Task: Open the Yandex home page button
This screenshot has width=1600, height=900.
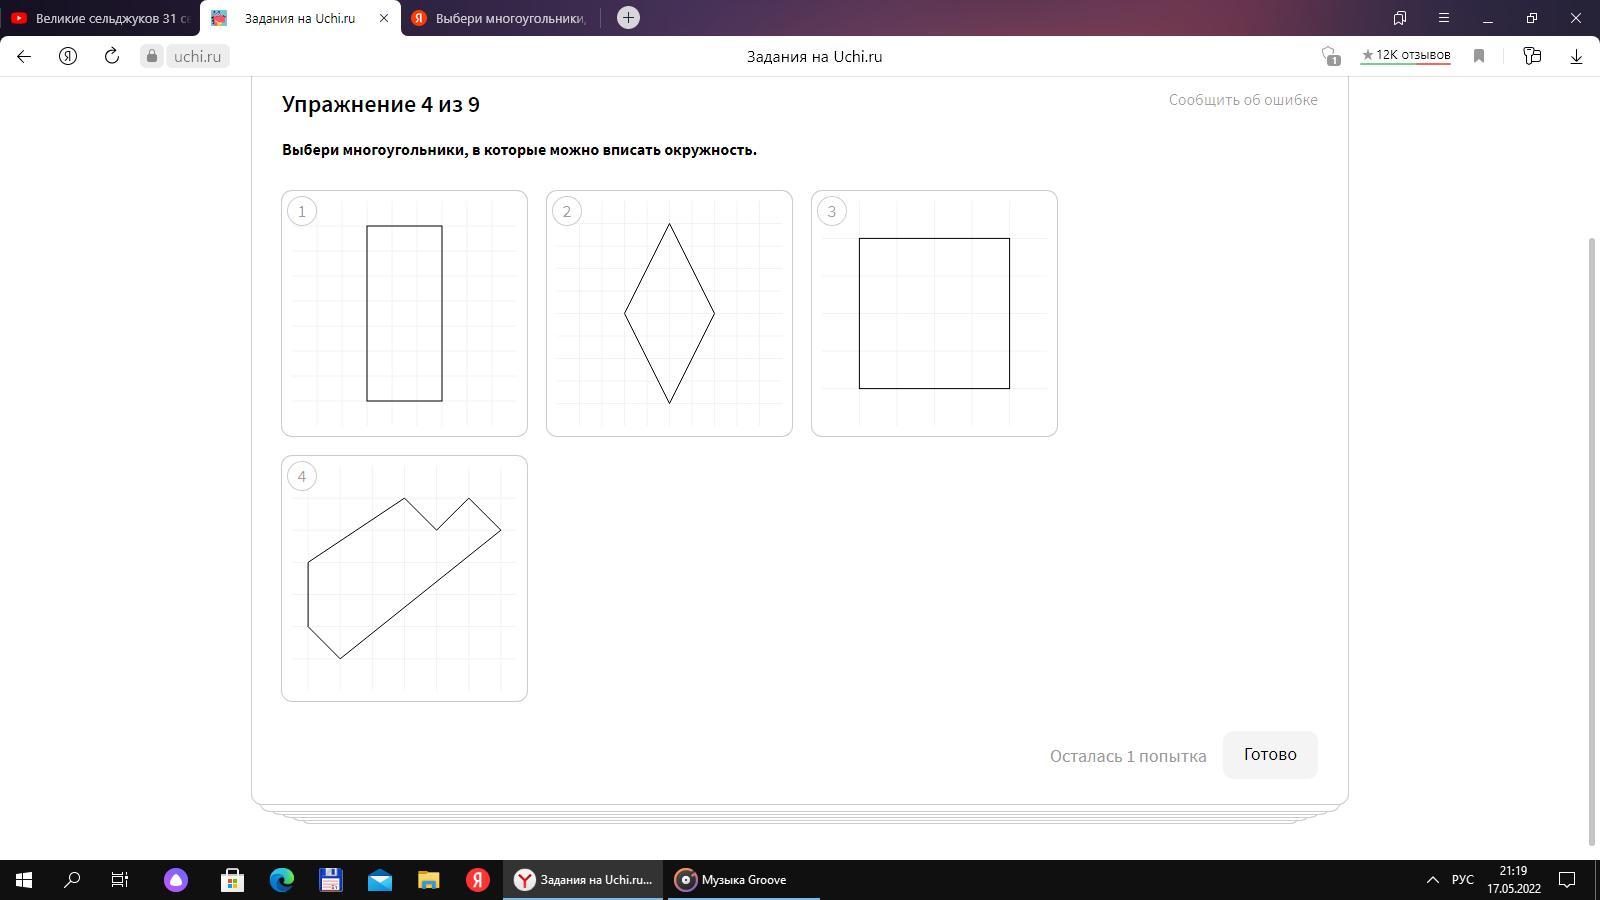Action: click(x=68, y=56)
